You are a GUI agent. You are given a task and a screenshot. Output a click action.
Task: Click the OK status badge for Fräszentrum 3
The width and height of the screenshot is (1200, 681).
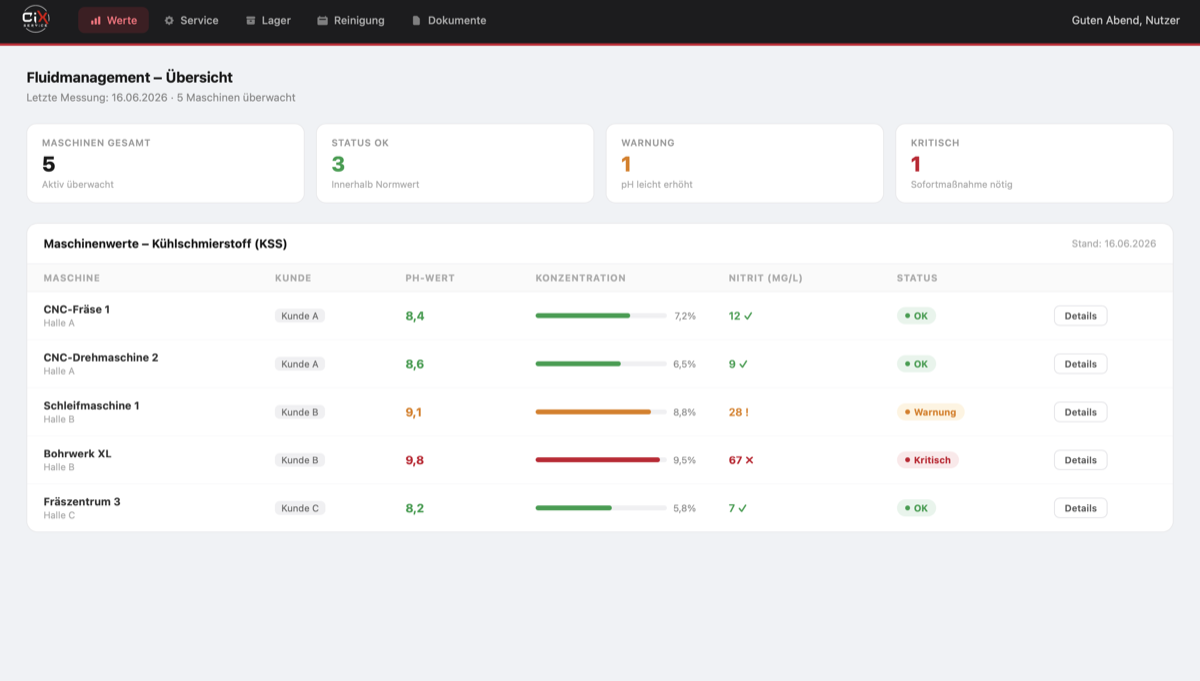pyautogui.click(x=916, y=508)
